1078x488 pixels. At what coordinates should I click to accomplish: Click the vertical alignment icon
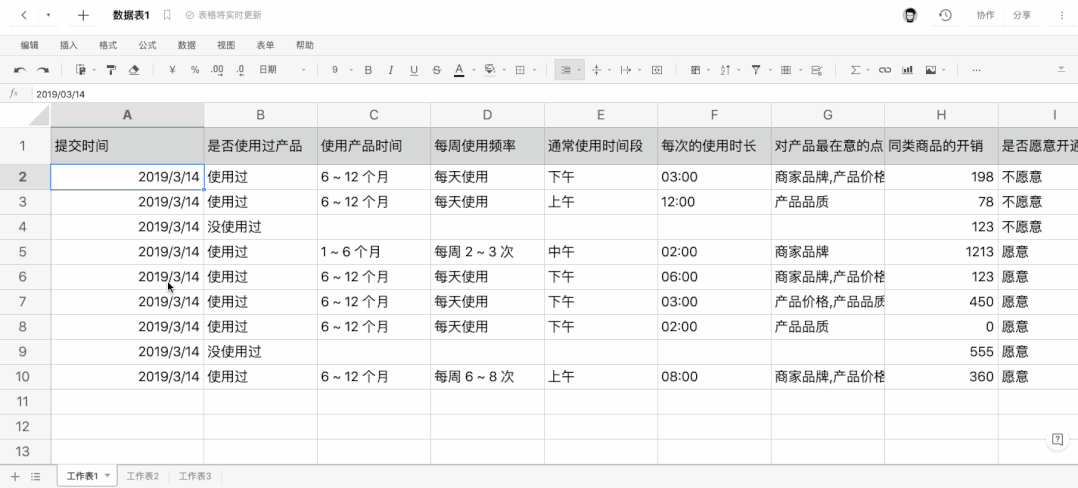[x=596, y=69]
